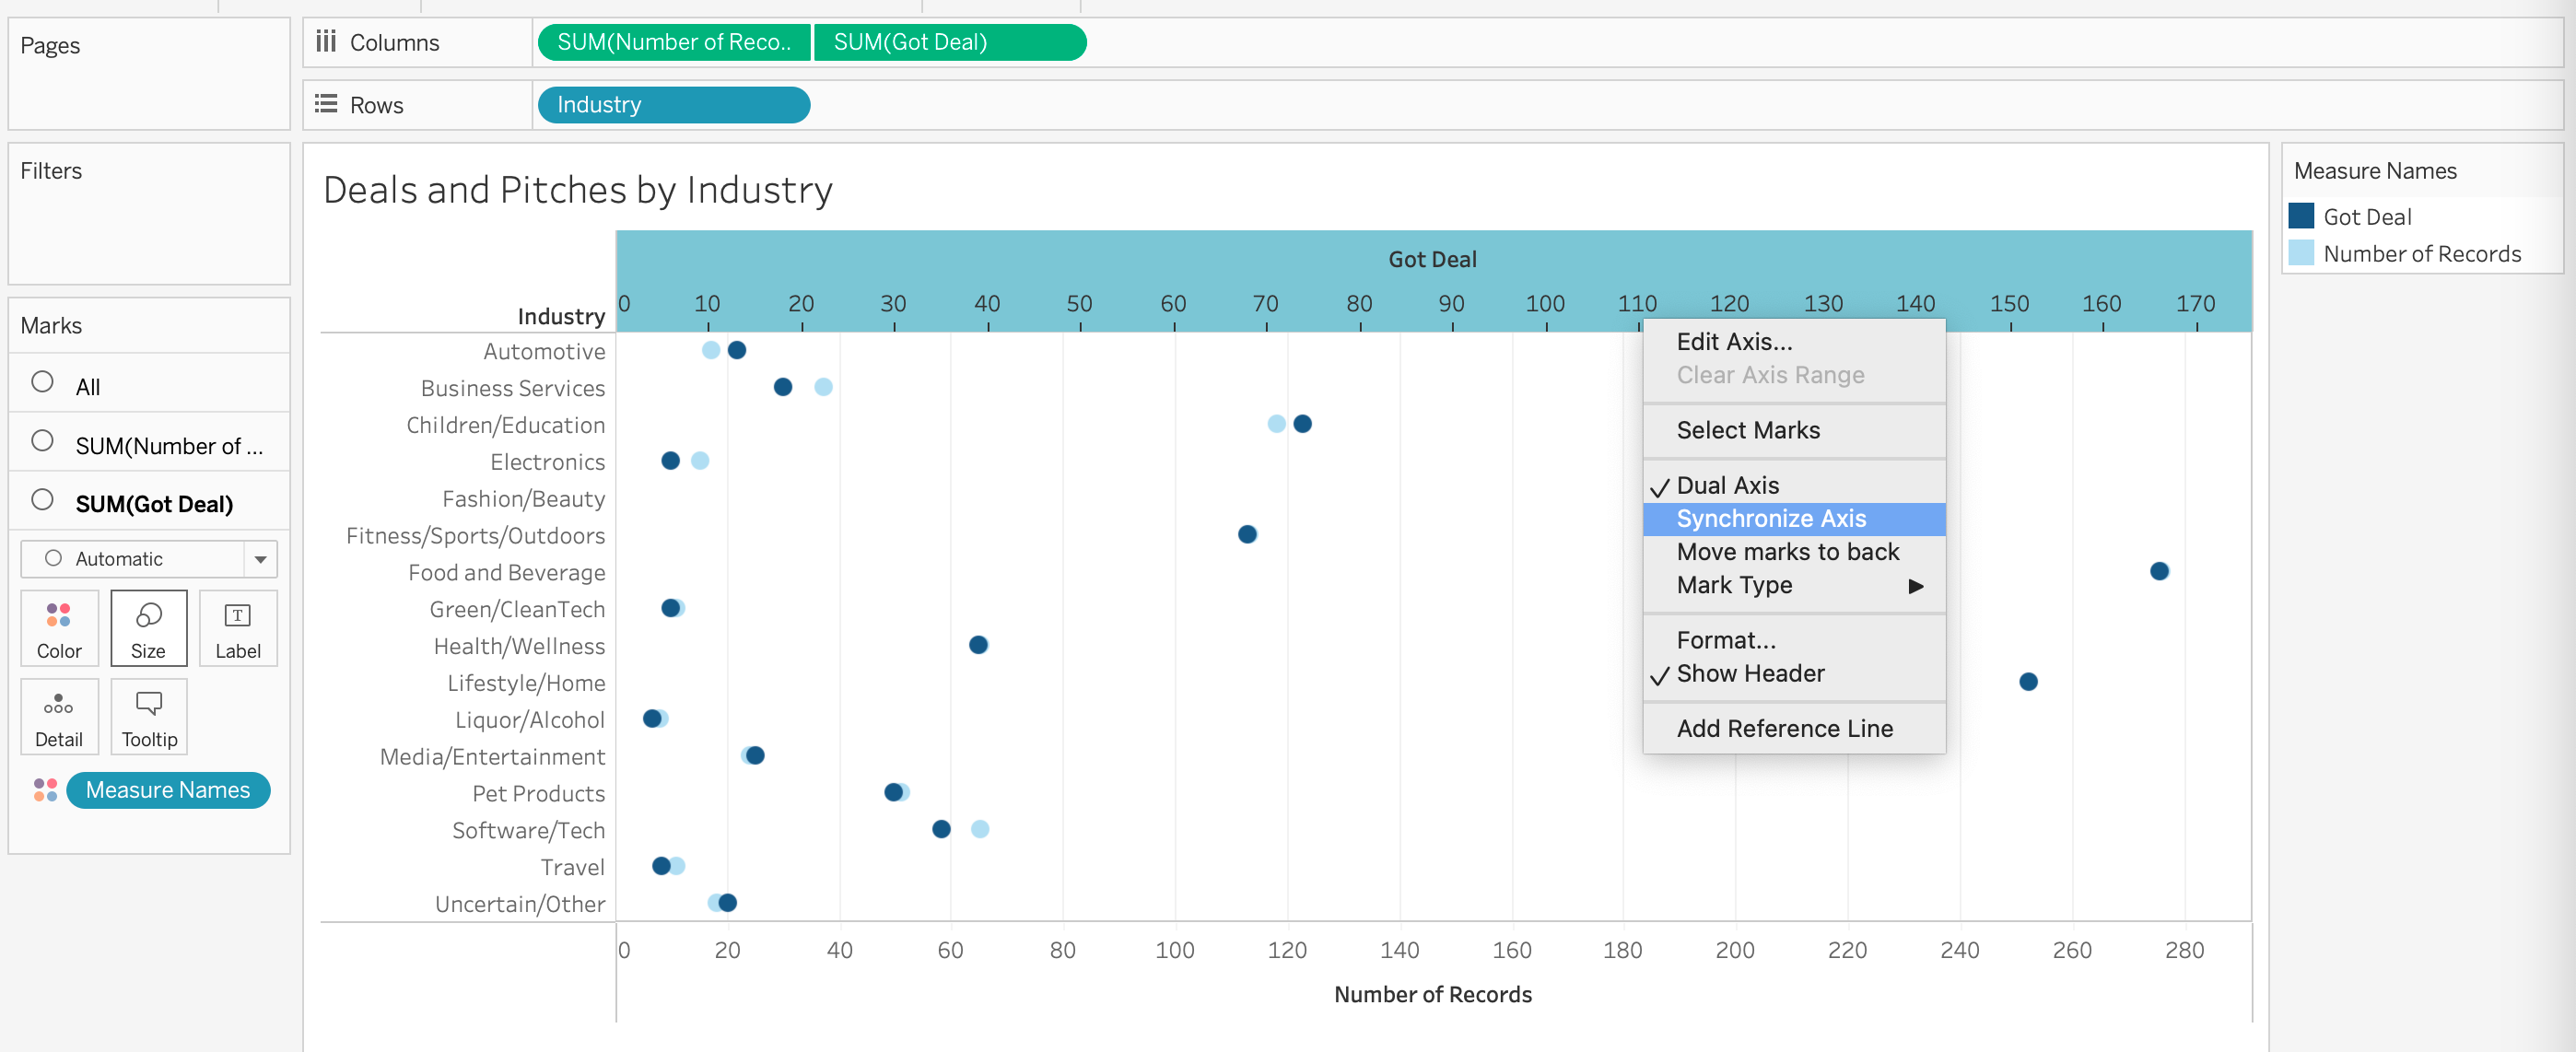
Task: Uncheck Show Header in context menu
Action: tap(1749, 674)
